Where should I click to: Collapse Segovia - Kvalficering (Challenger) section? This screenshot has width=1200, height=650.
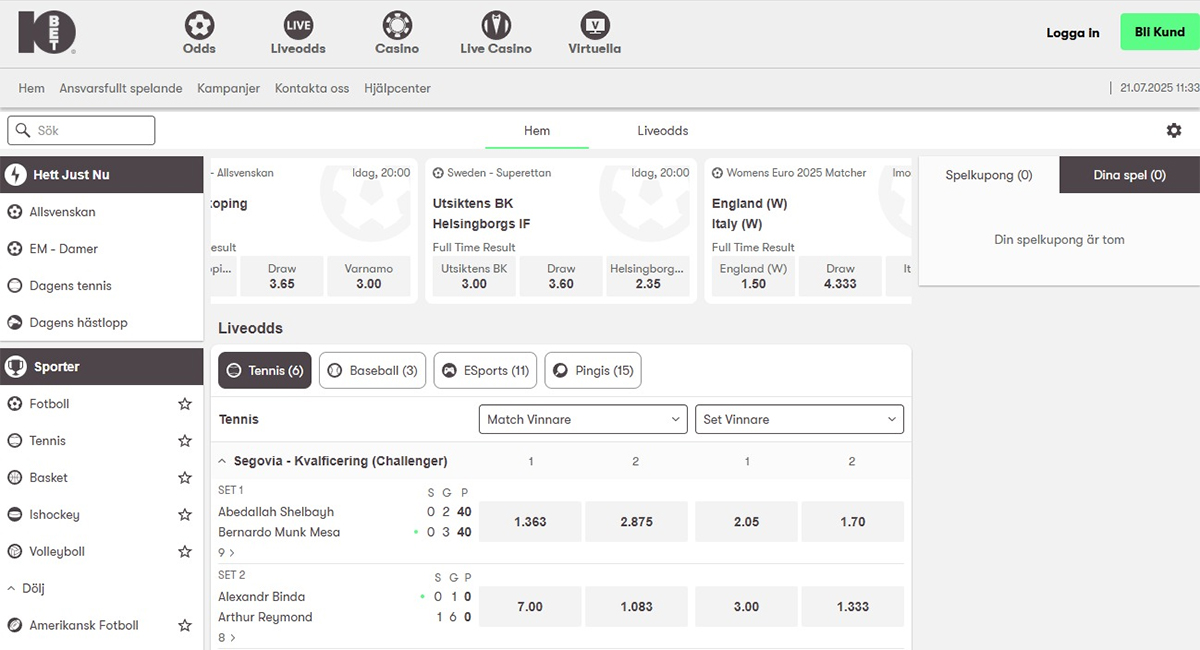[222, 461]
